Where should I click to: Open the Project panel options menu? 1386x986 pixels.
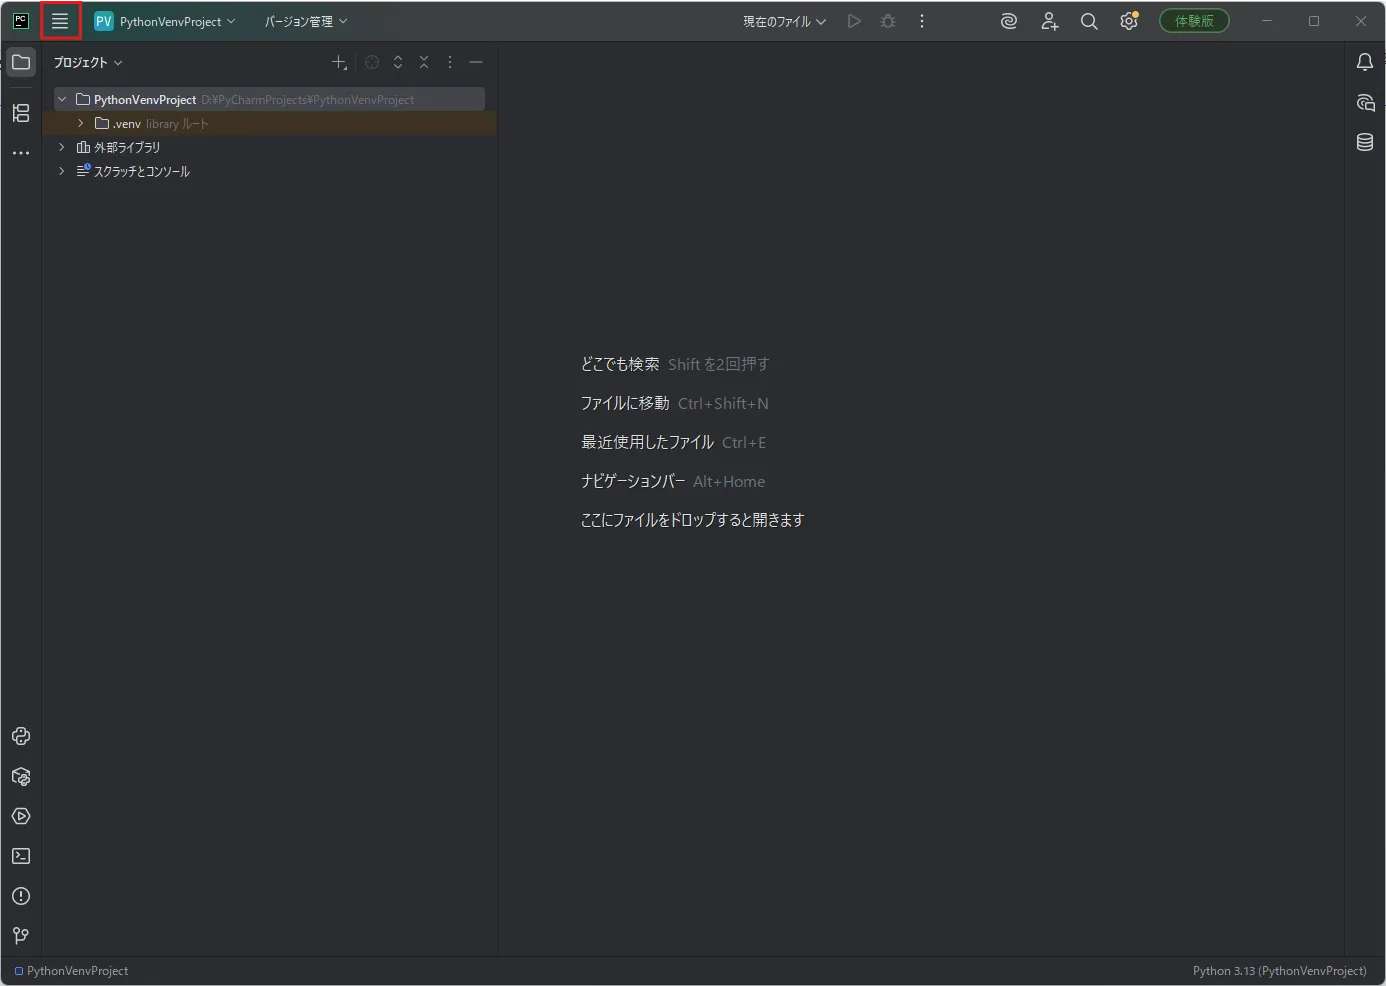coord(450,62)
